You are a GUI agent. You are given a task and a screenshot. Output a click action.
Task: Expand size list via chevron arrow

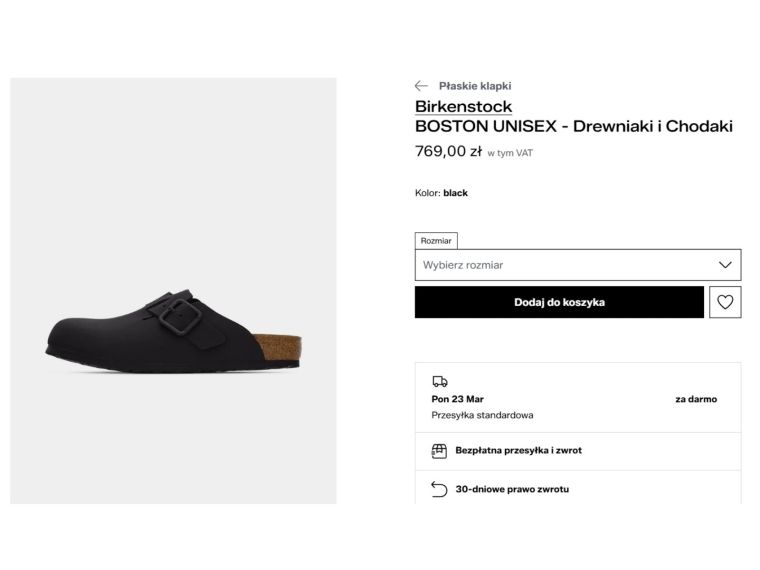726,265
